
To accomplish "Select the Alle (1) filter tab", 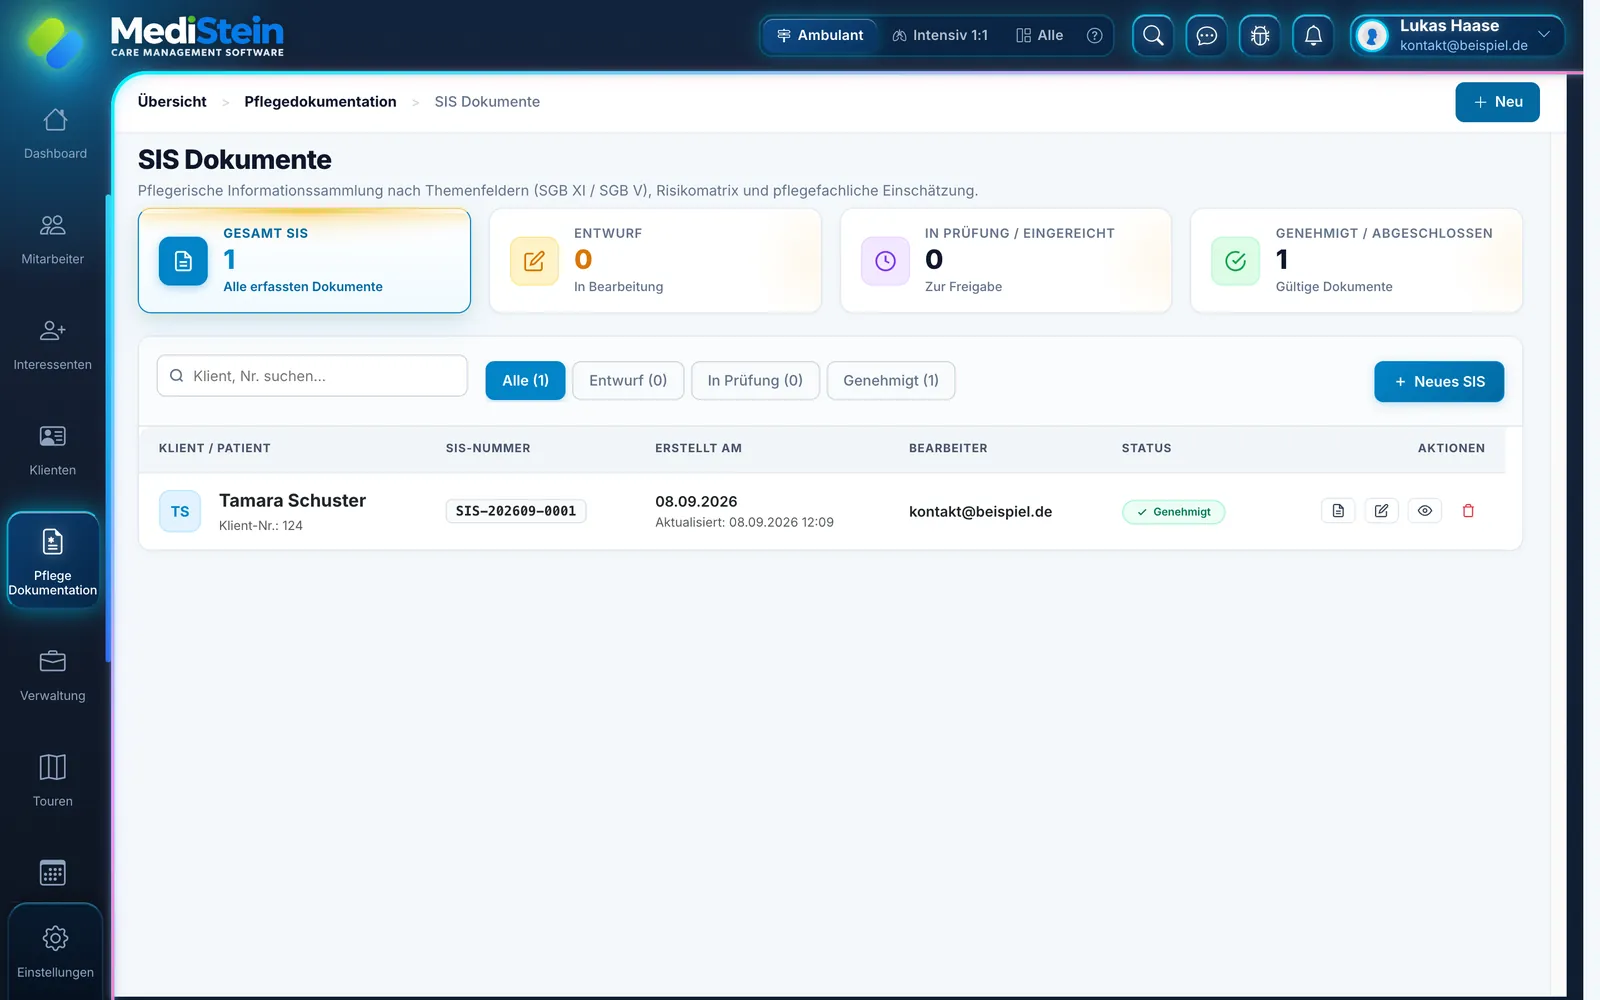I will (525, 381).
